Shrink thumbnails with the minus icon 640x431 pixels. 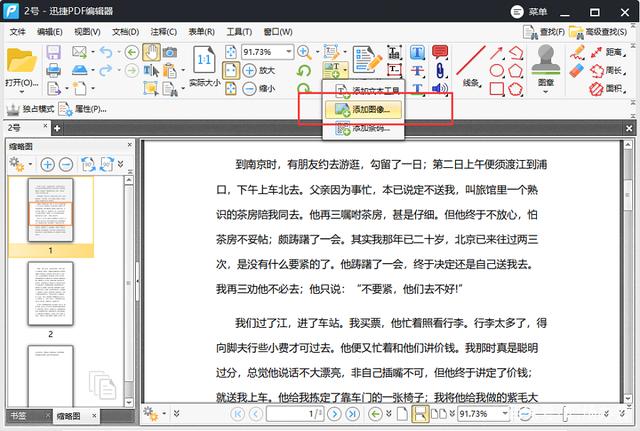click(66, 164)
